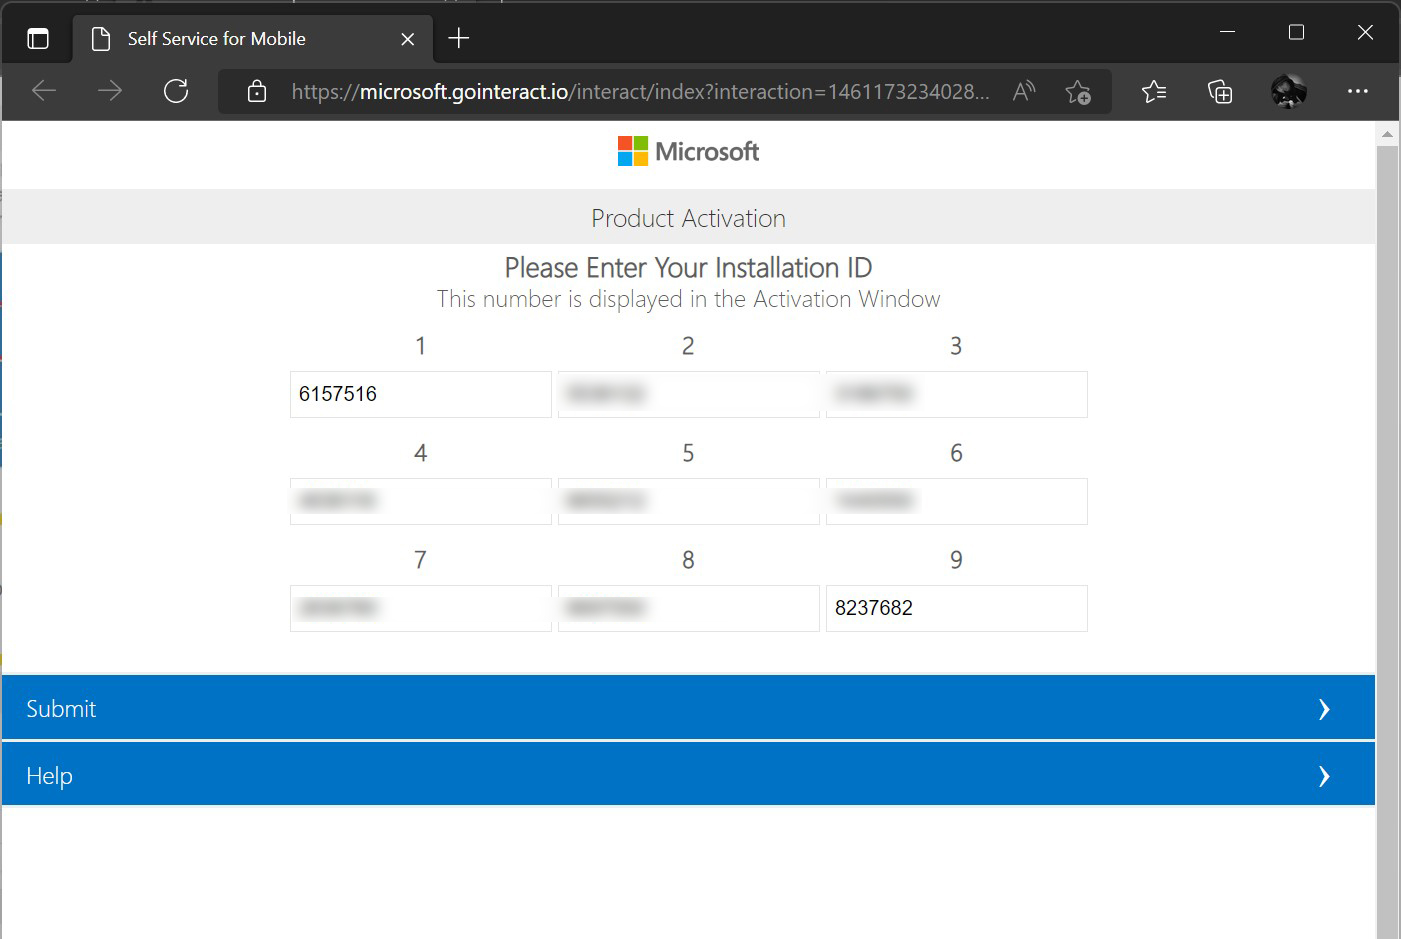Click the chevron on the Submit bar
Screen dimensions: 1401x939
pos(1324,709)
